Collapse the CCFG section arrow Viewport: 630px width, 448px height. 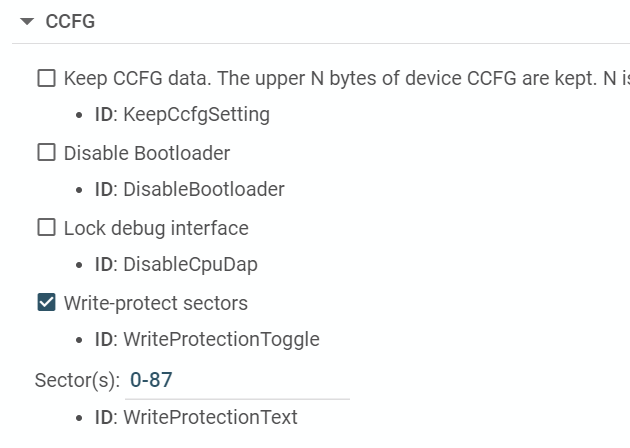tap(27, 21)
